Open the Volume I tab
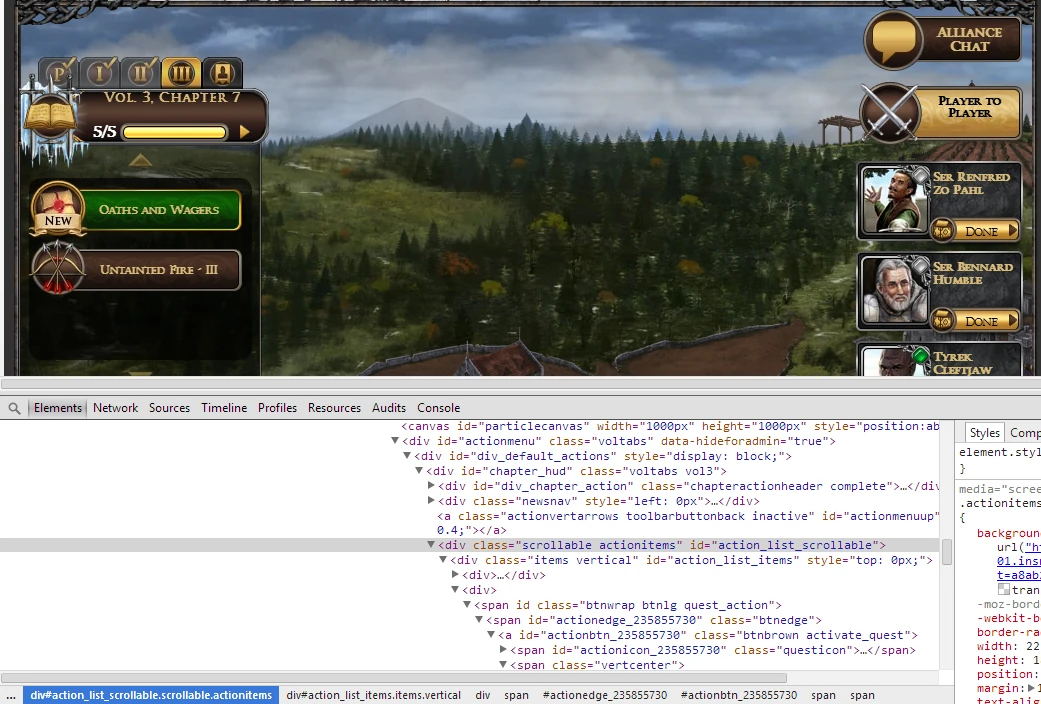The height and width of the screenshot is (704, 1041). [x=100, y=72]
